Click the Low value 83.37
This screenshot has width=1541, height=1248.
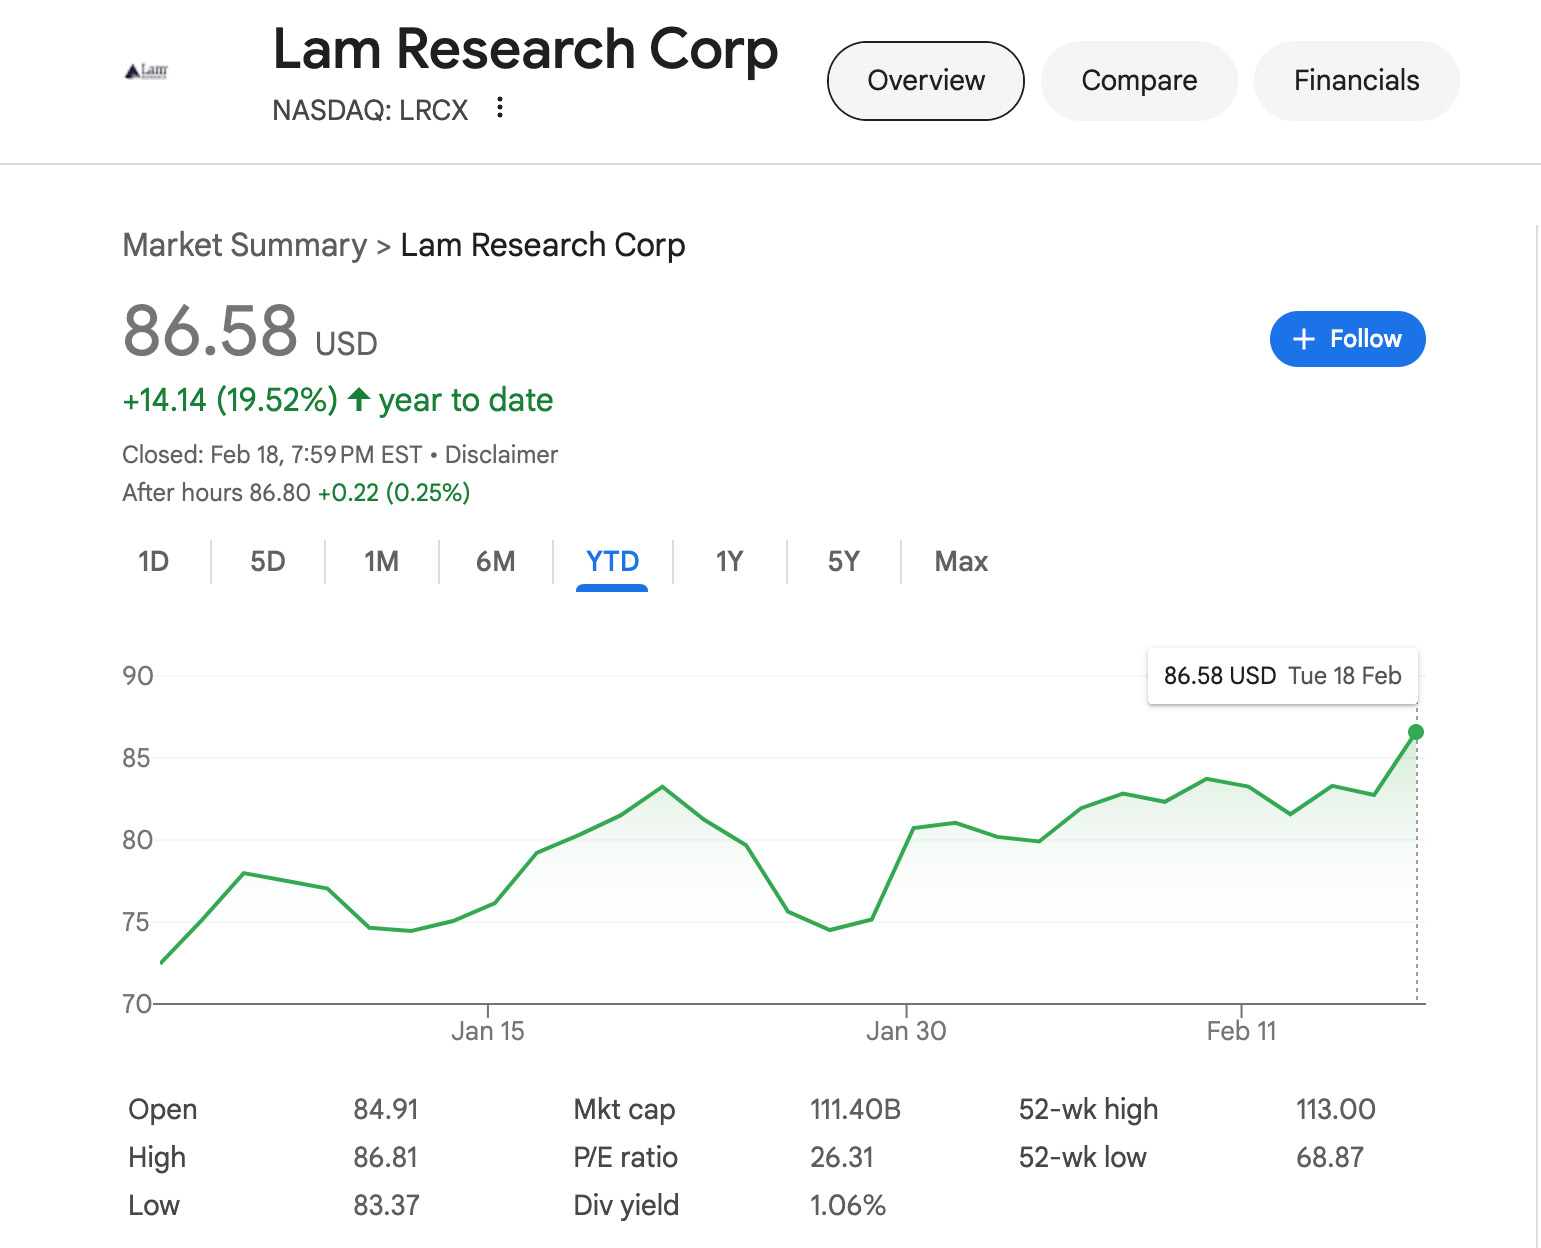pos(386,1205)
